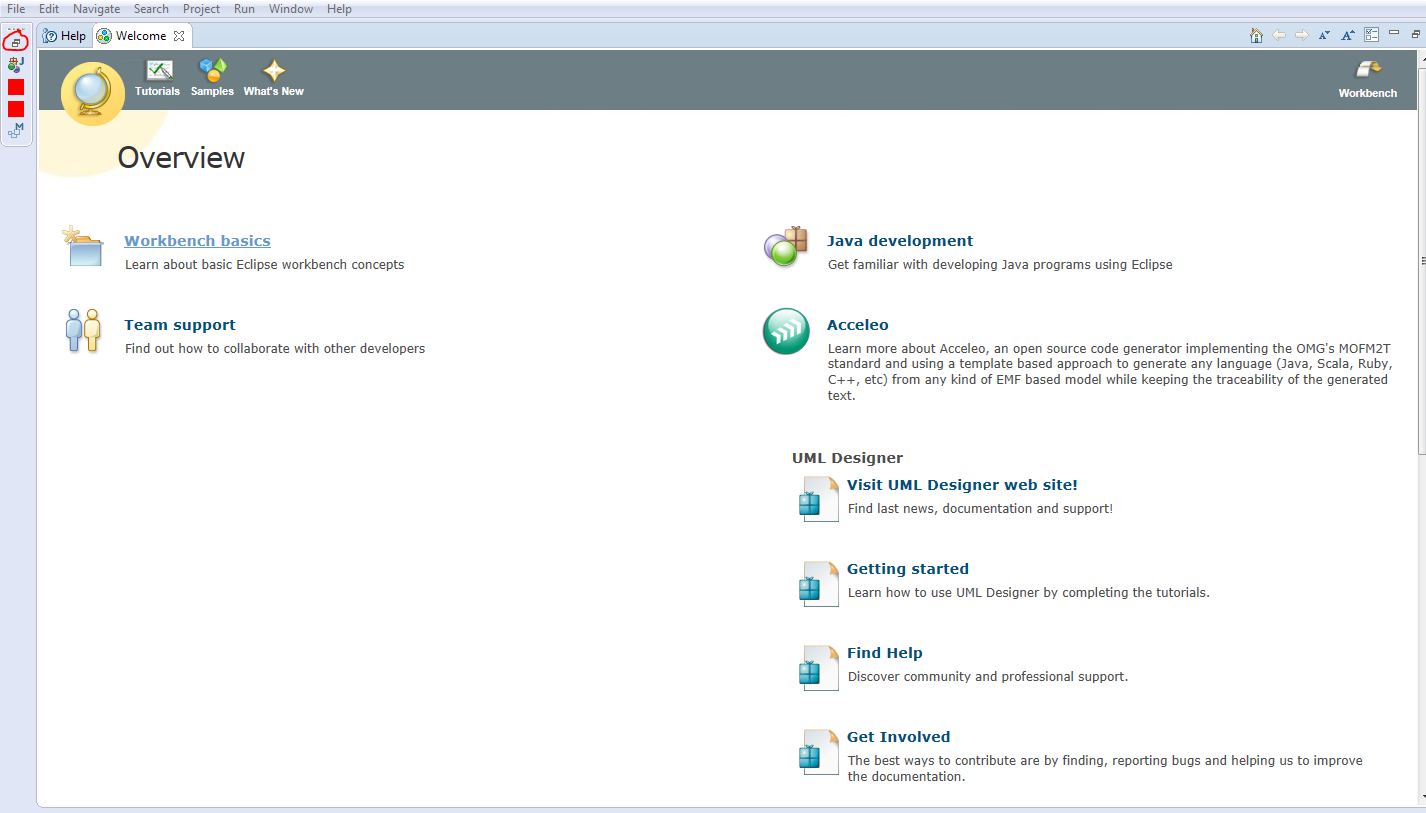
Task: Open the Navigate menu
Action: click(96, 9)
